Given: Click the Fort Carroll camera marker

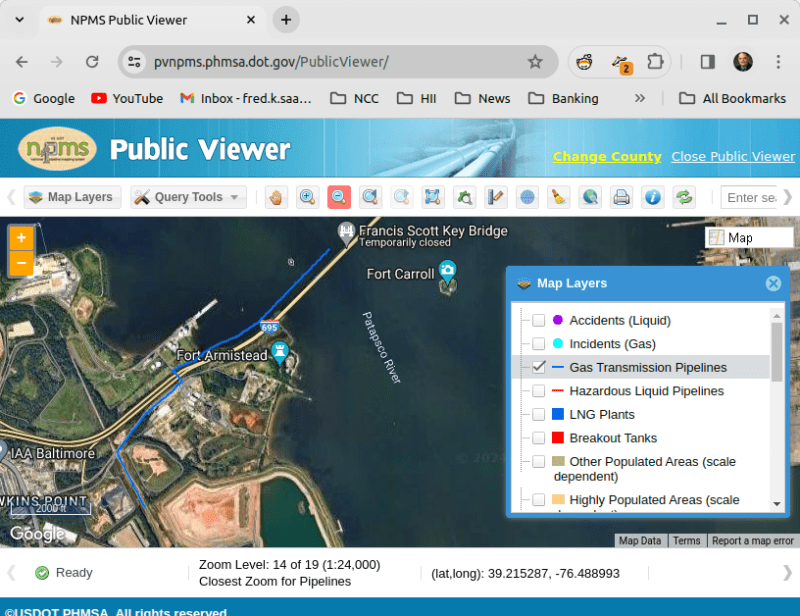Looking at the screenshot, I should tap(447, 272).
